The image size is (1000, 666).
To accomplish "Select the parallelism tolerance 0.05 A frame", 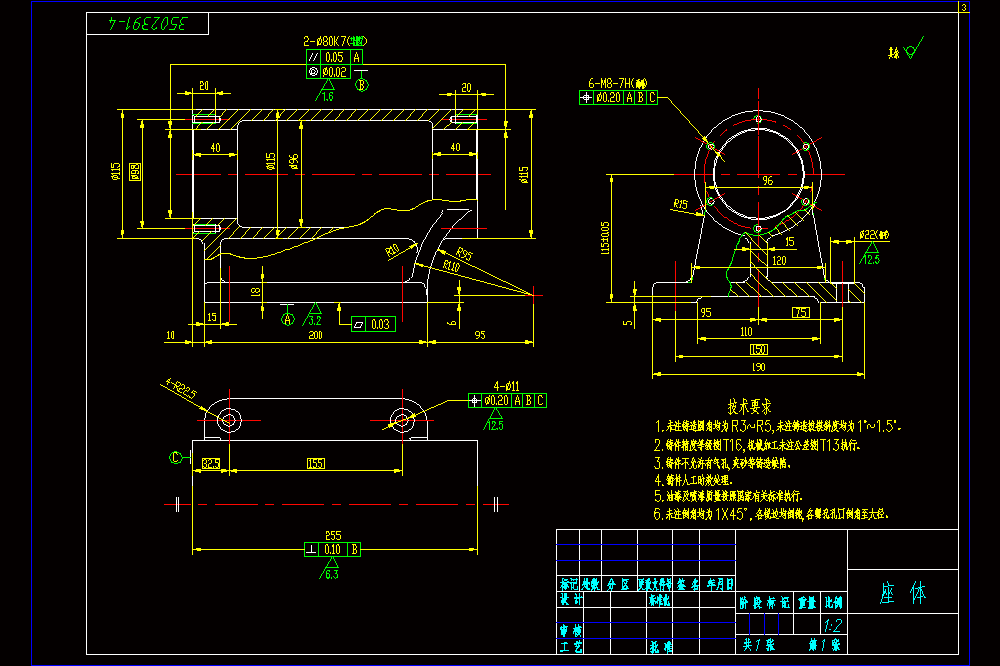I will tap(335, 57).
